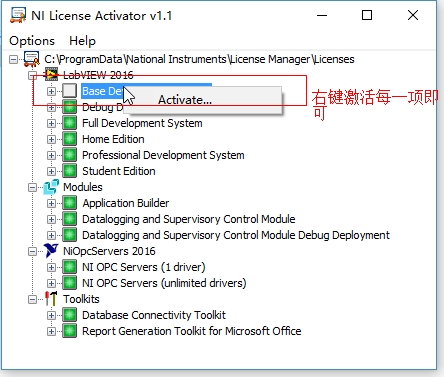Expand the DSC Module Debug Deployment node
Viewport: 444px width, 377px height.
click(51, 235)
